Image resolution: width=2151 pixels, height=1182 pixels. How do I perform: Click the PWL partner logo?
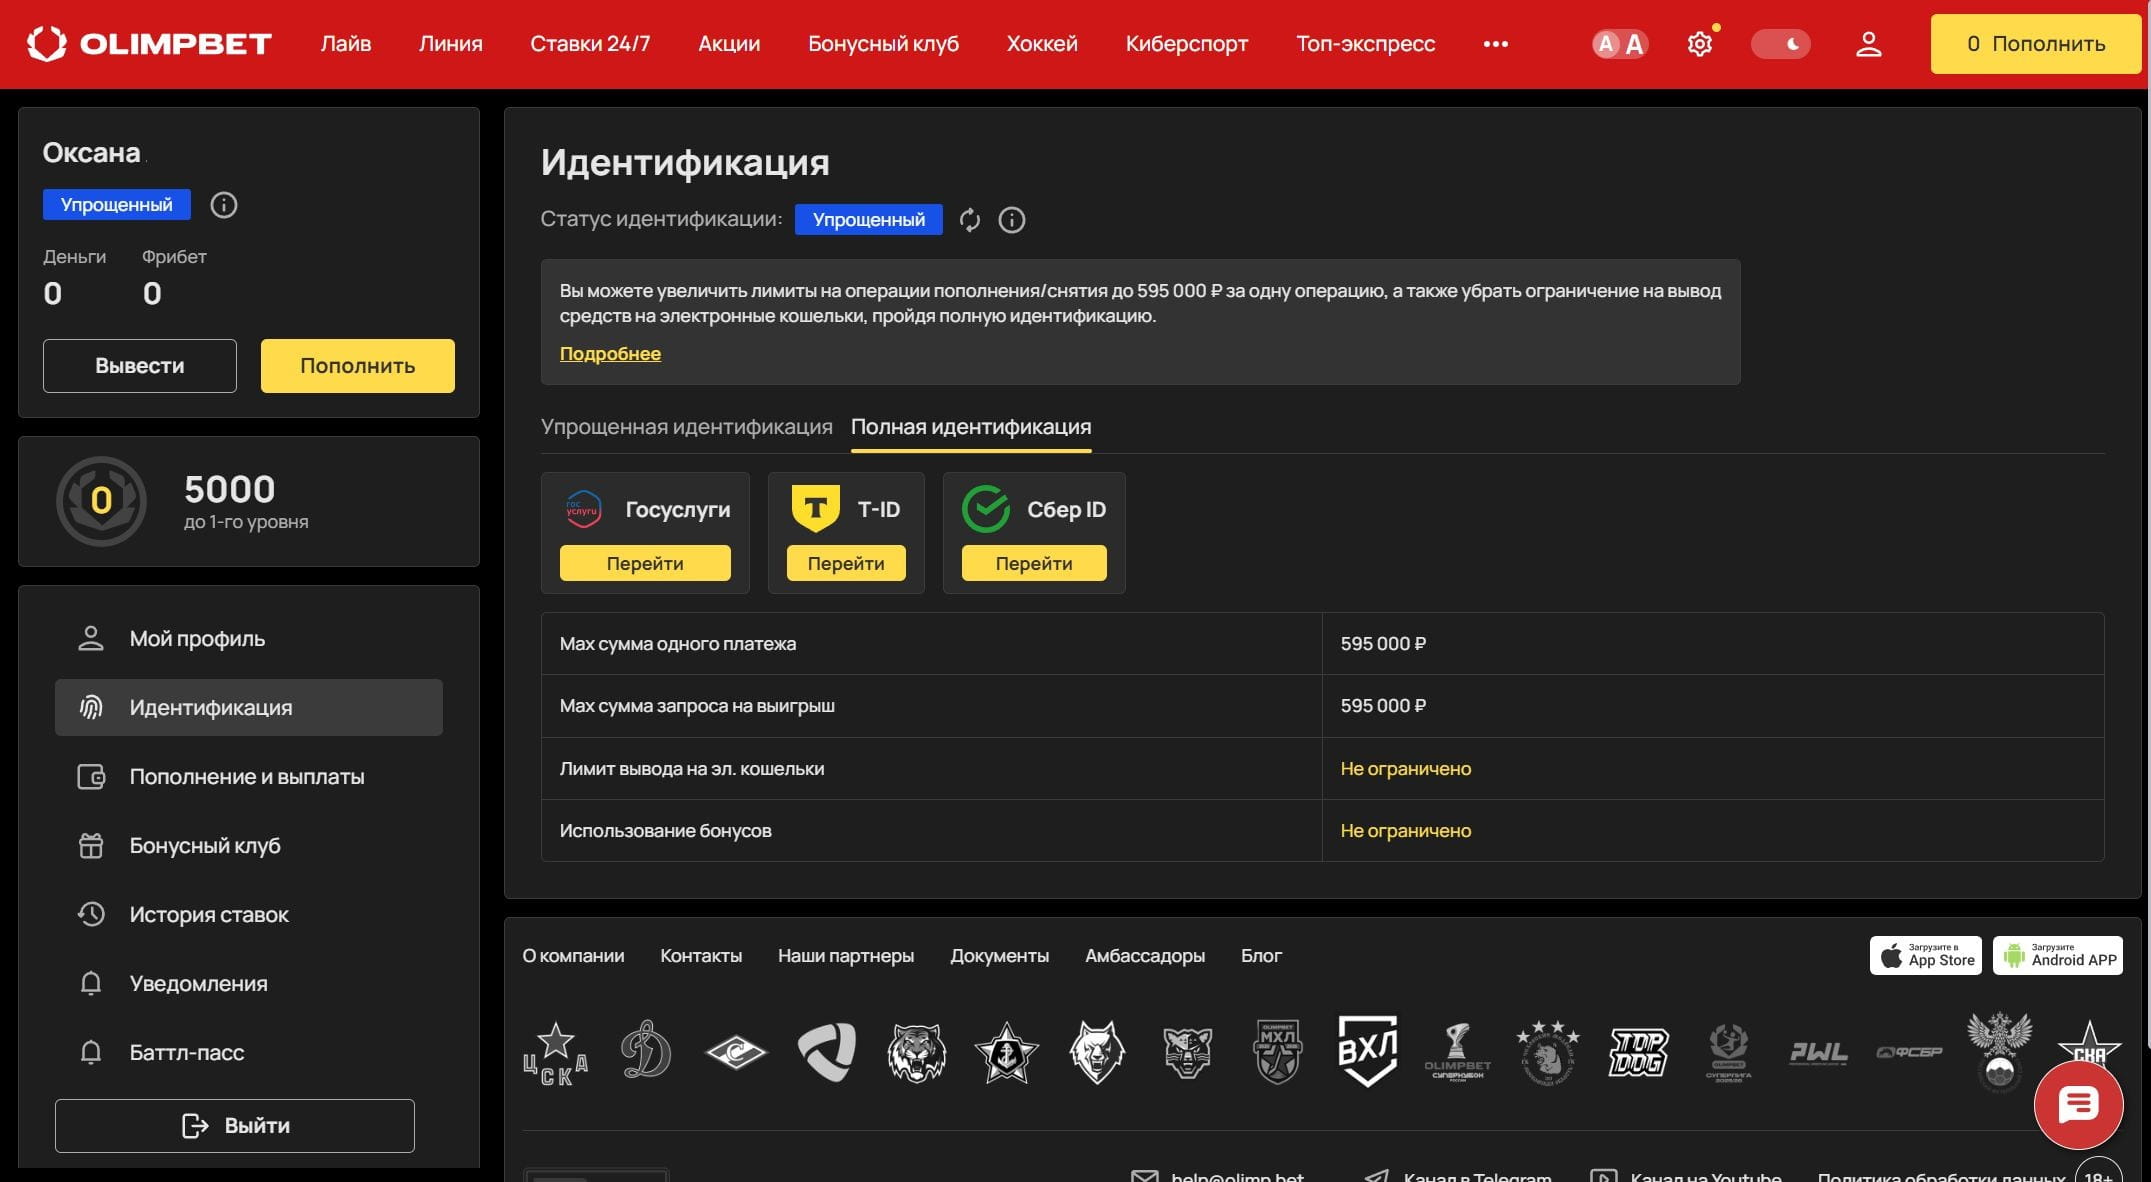(1818, 1052)
